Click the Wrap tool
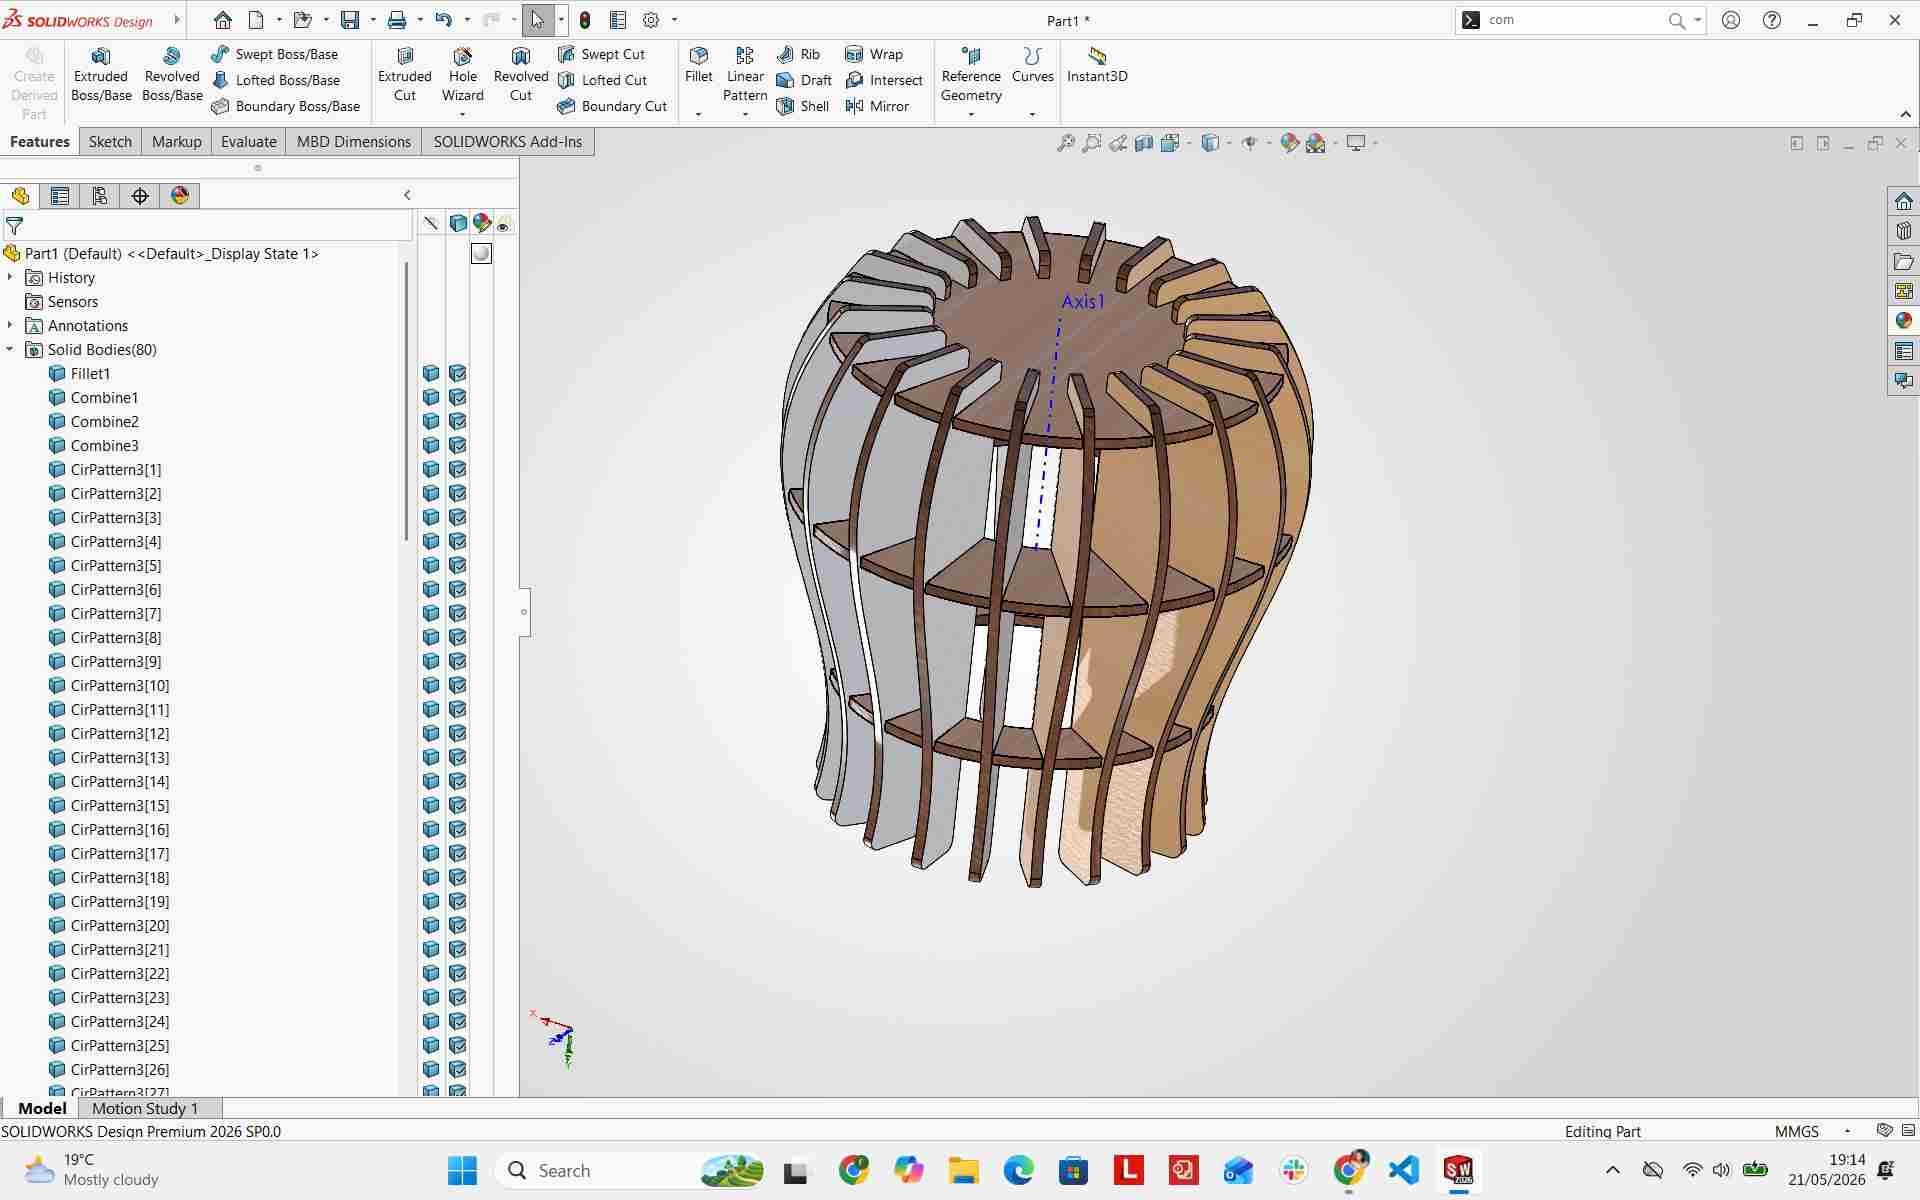 click(874, 54)
